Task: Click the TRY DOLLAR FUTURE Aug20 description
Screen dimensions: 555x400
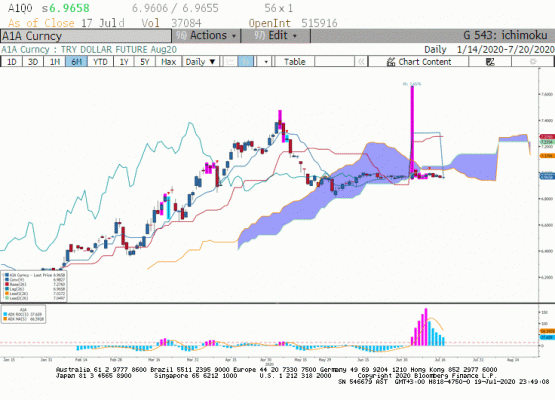Action: [x=119, y=49]
